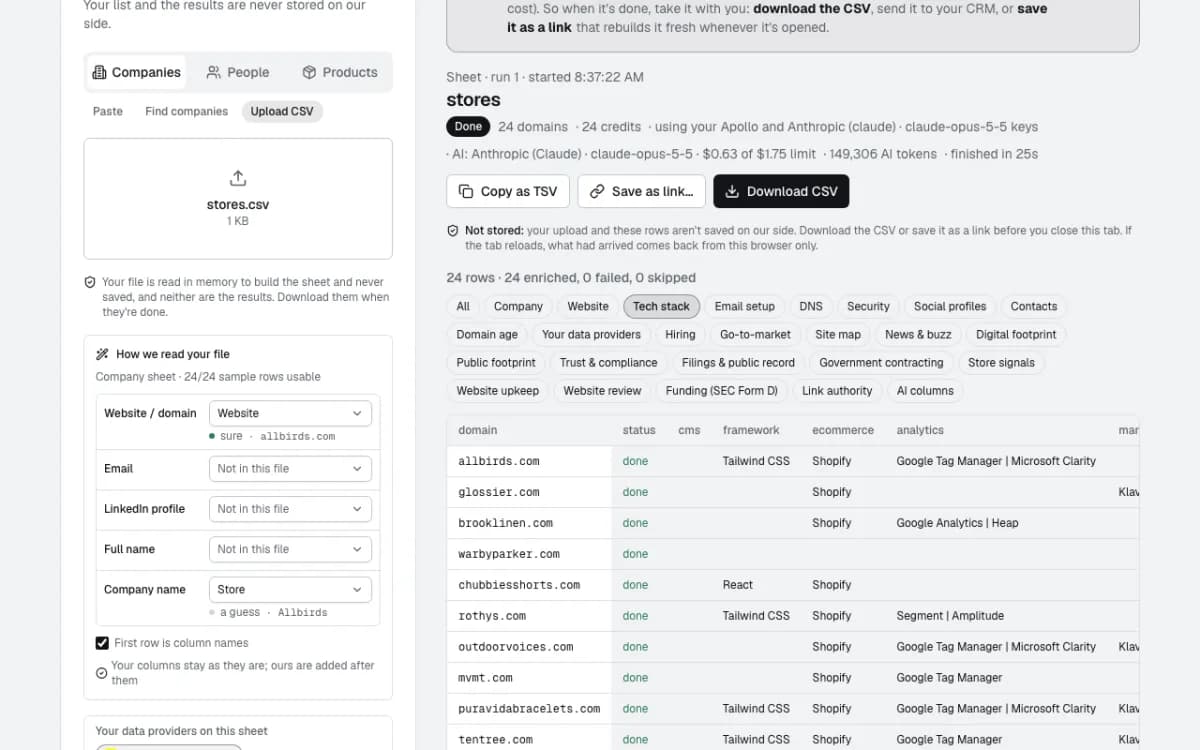Image resolution: width=1200 pixels, height=750 pixels.
Task: Select the Find companies sub-tab
Action: 187,111
